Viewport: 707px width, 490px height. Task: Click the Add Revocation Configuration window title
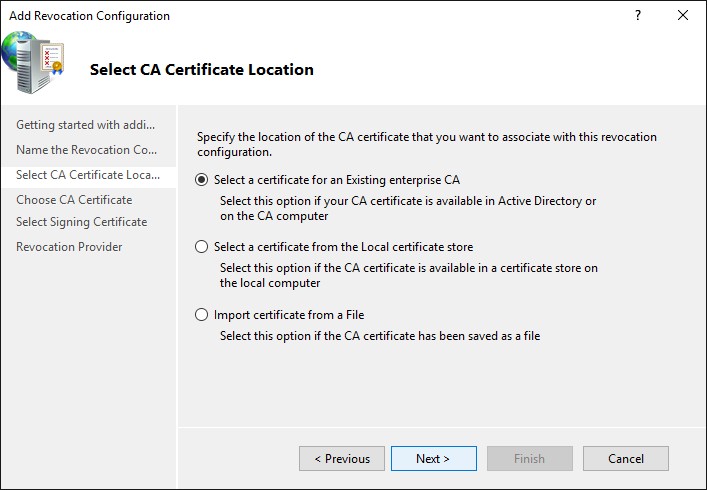[x=89, y=16]
